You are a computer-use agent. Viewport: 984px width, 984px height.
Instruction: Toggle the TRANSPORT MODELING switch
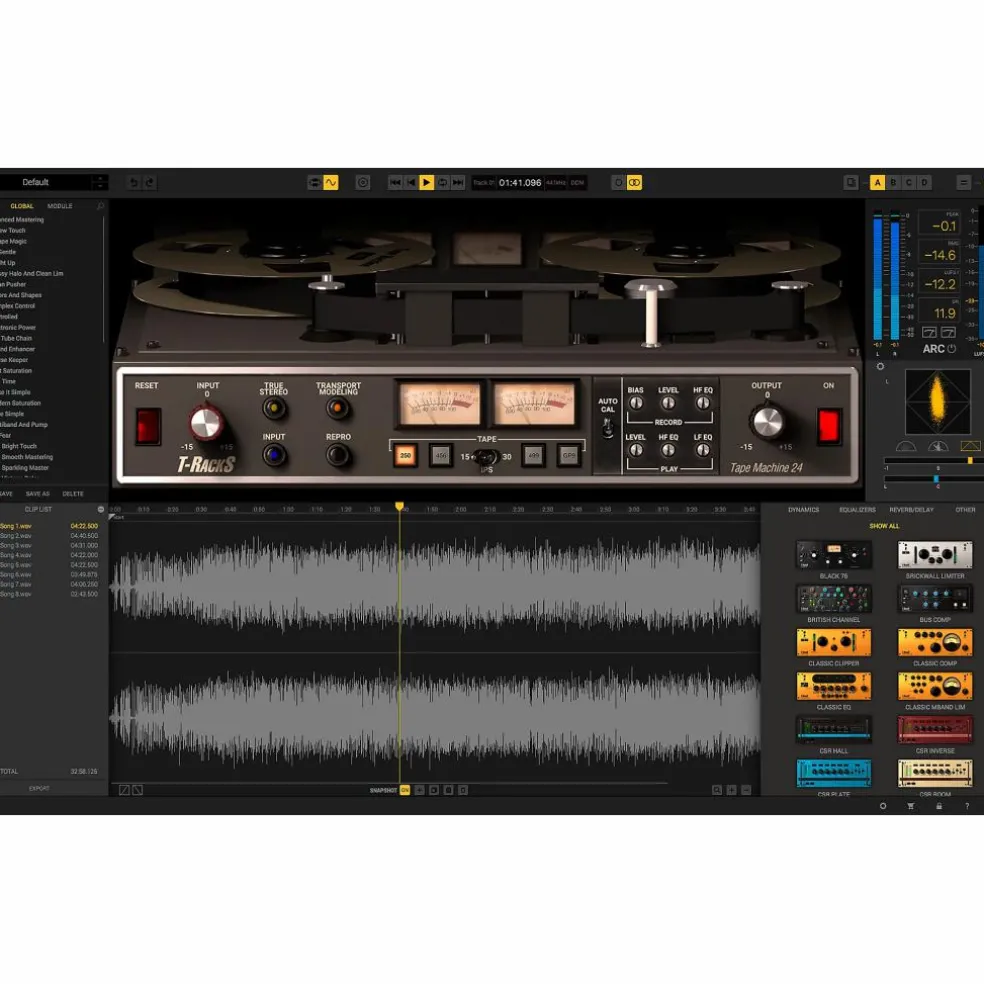pyautogui.click(x=338, y=409)
